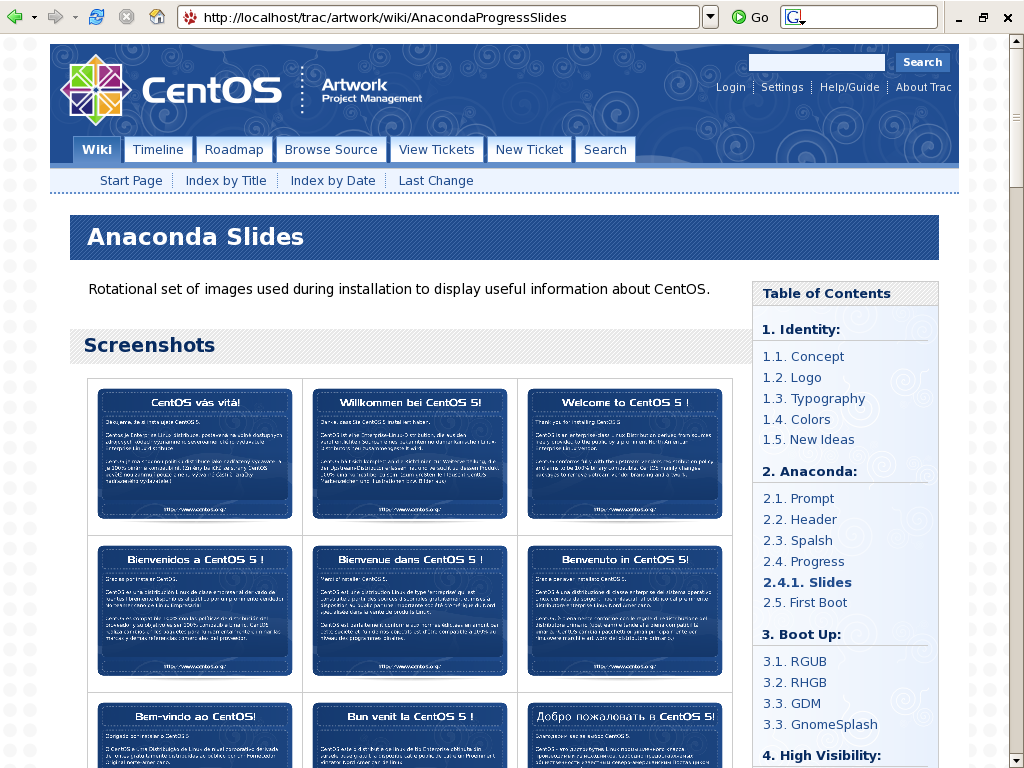Viewport: 1024px width, 768px height.
Task: Switch to the Timeline tab
Action: pos(158,150)
